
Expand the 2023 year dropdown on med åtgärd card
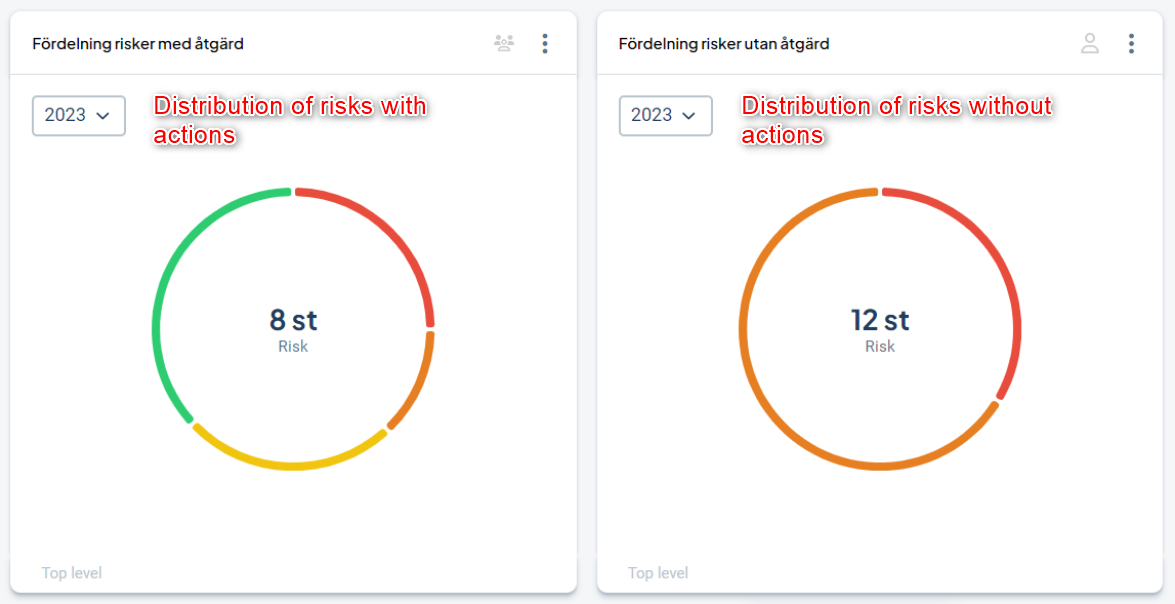pos(79,115)
